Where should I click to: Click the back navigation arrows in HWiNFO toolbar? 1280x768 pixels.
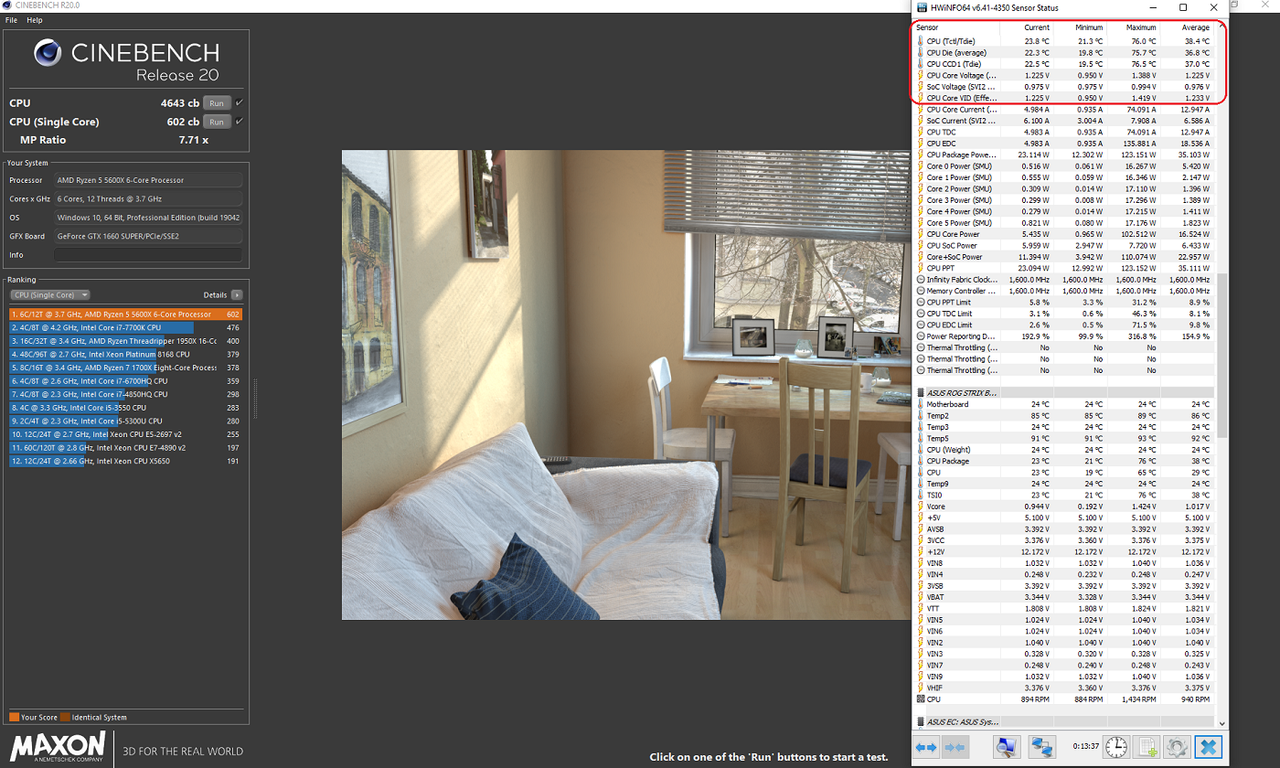(x=925, y=747)
